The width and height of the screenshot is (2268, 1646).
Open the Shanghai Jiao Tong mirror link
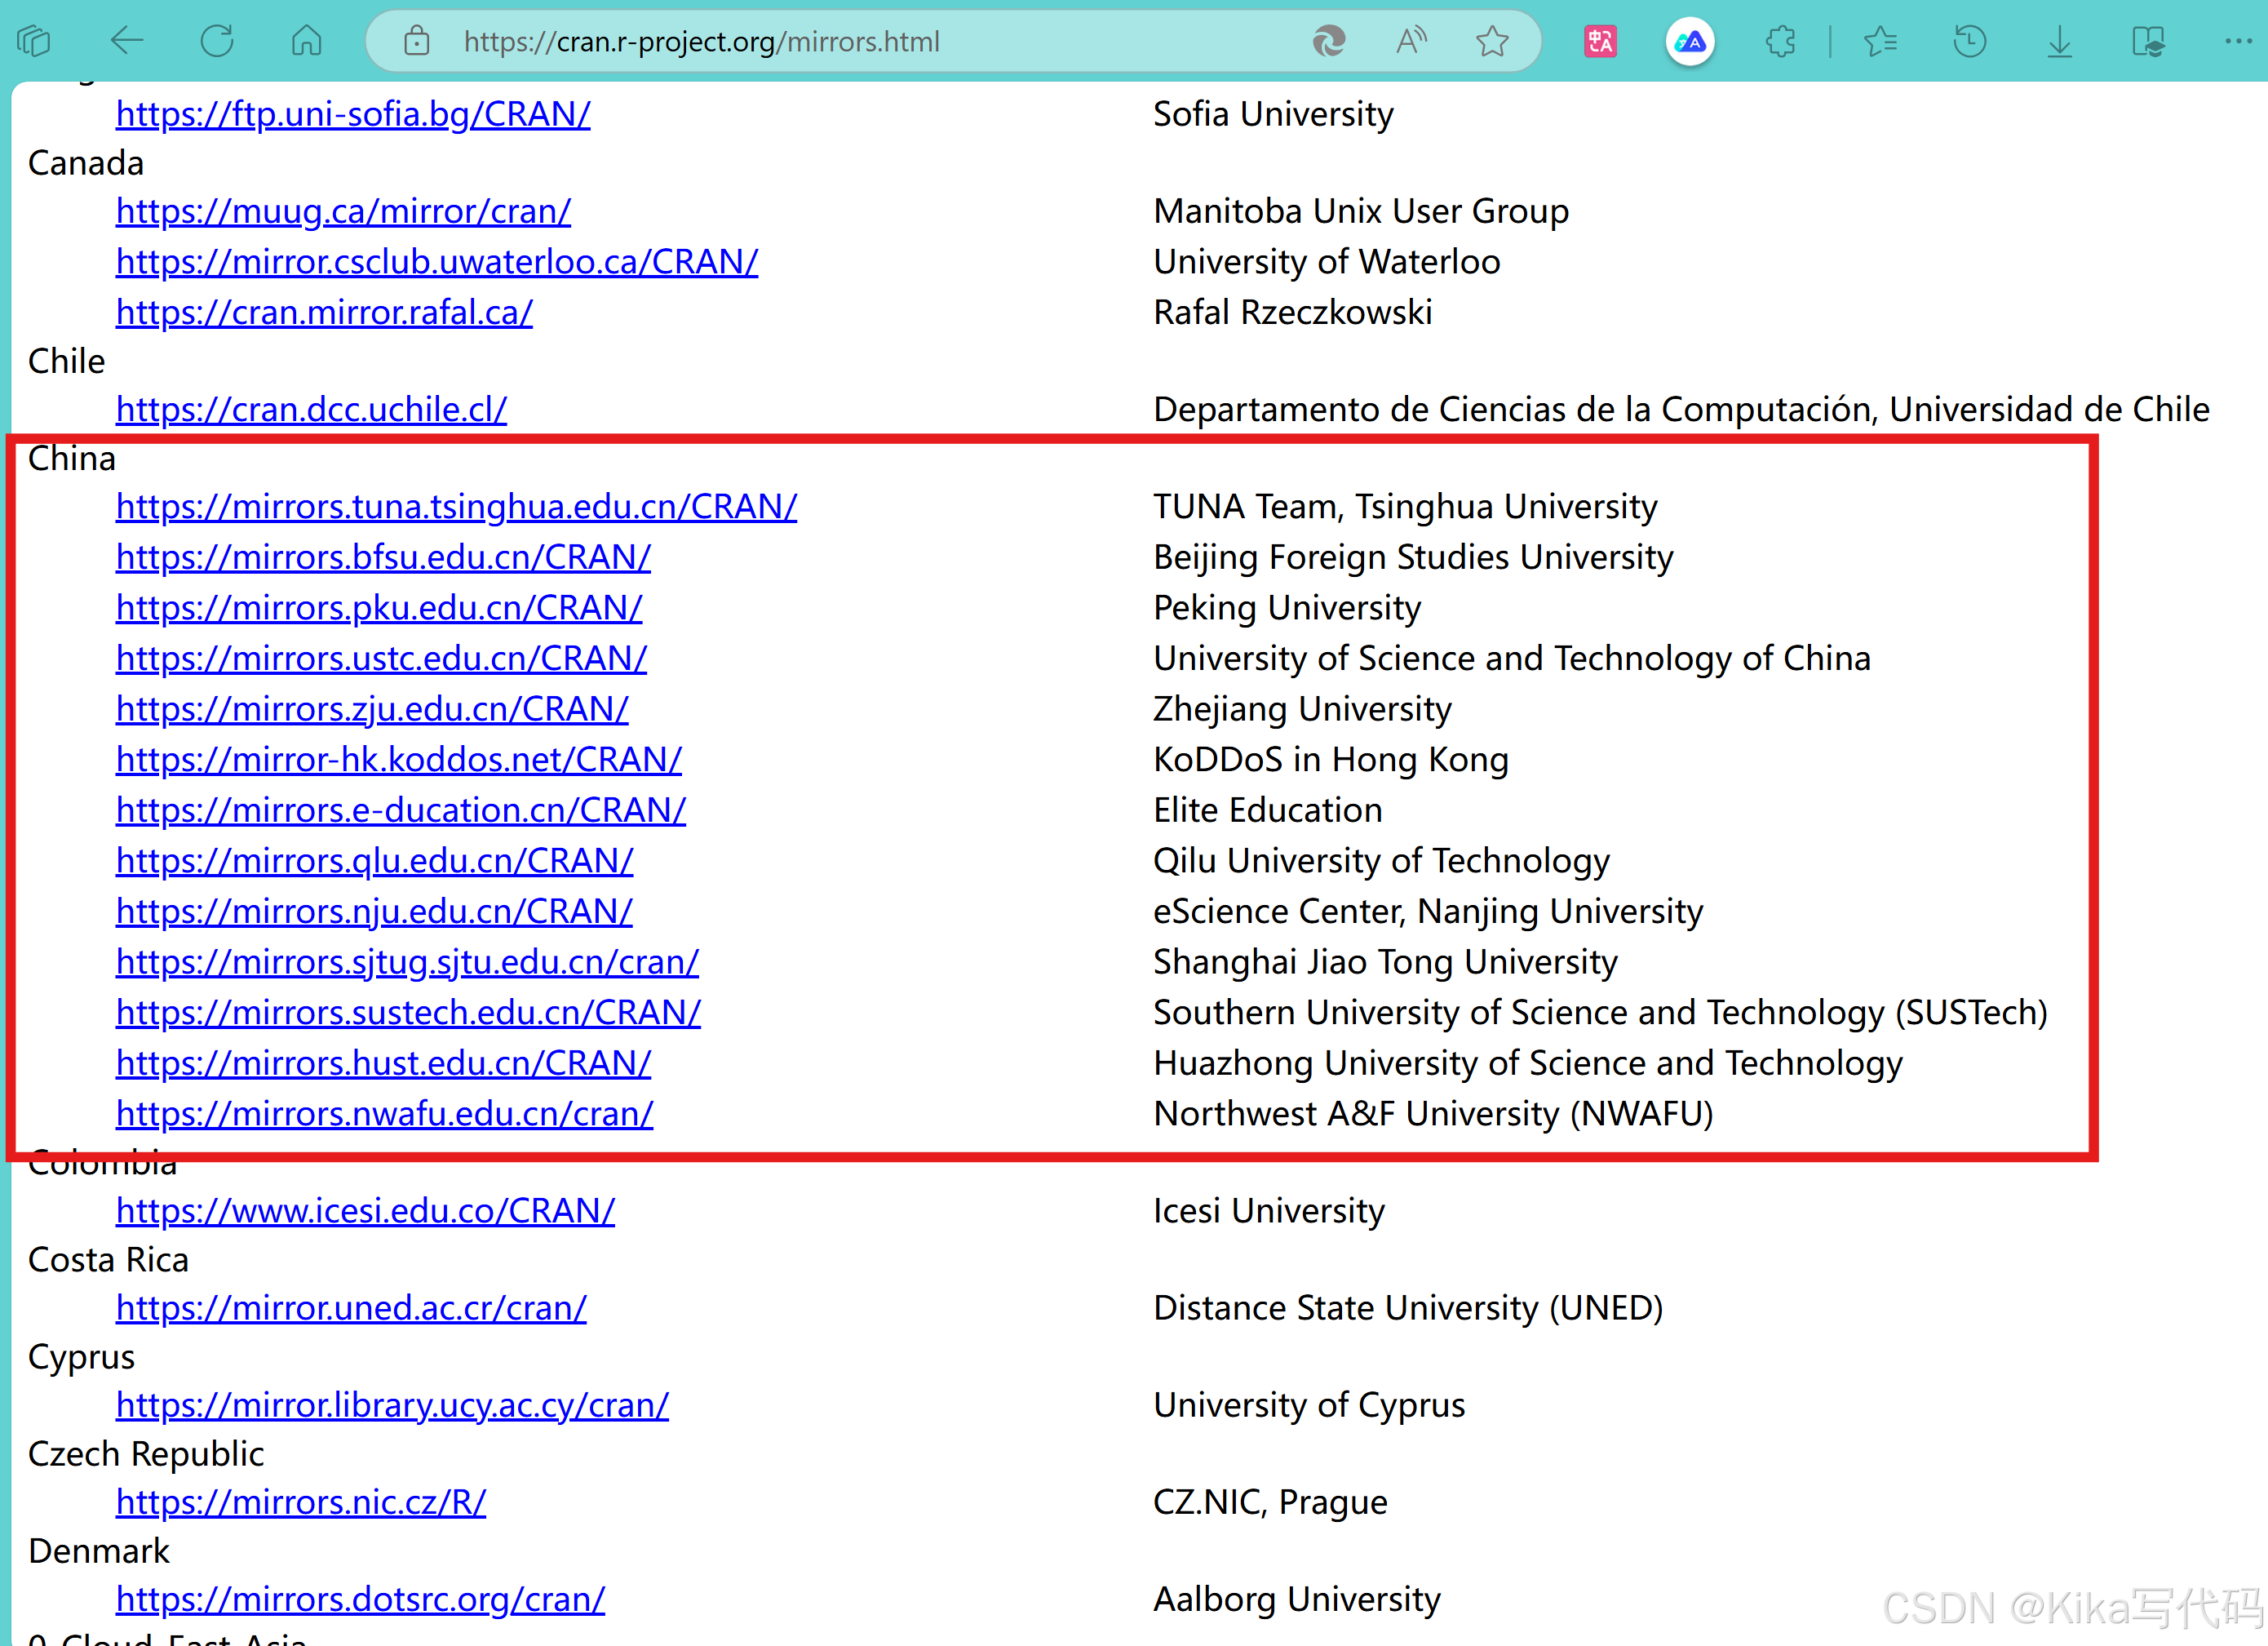[x=407, y=962]
